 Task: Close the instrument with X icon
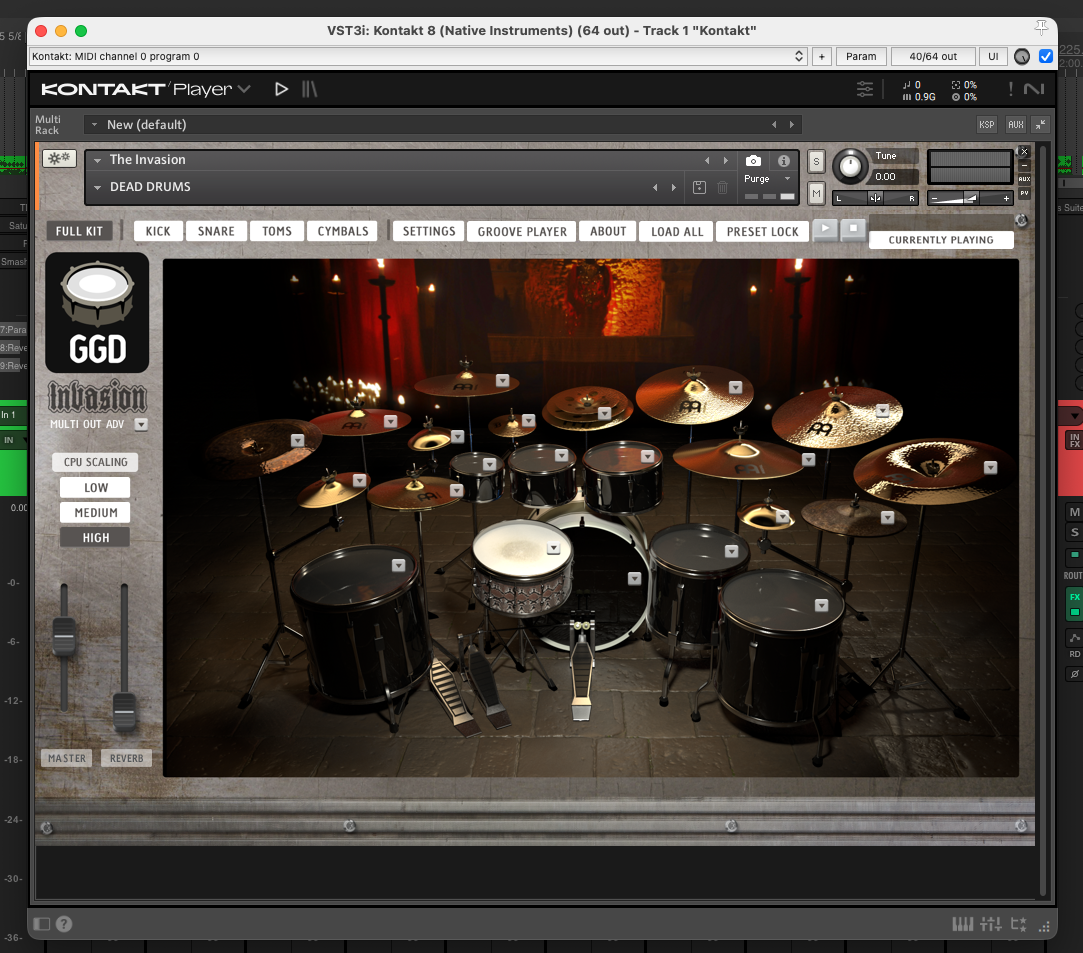point(1024,151)
